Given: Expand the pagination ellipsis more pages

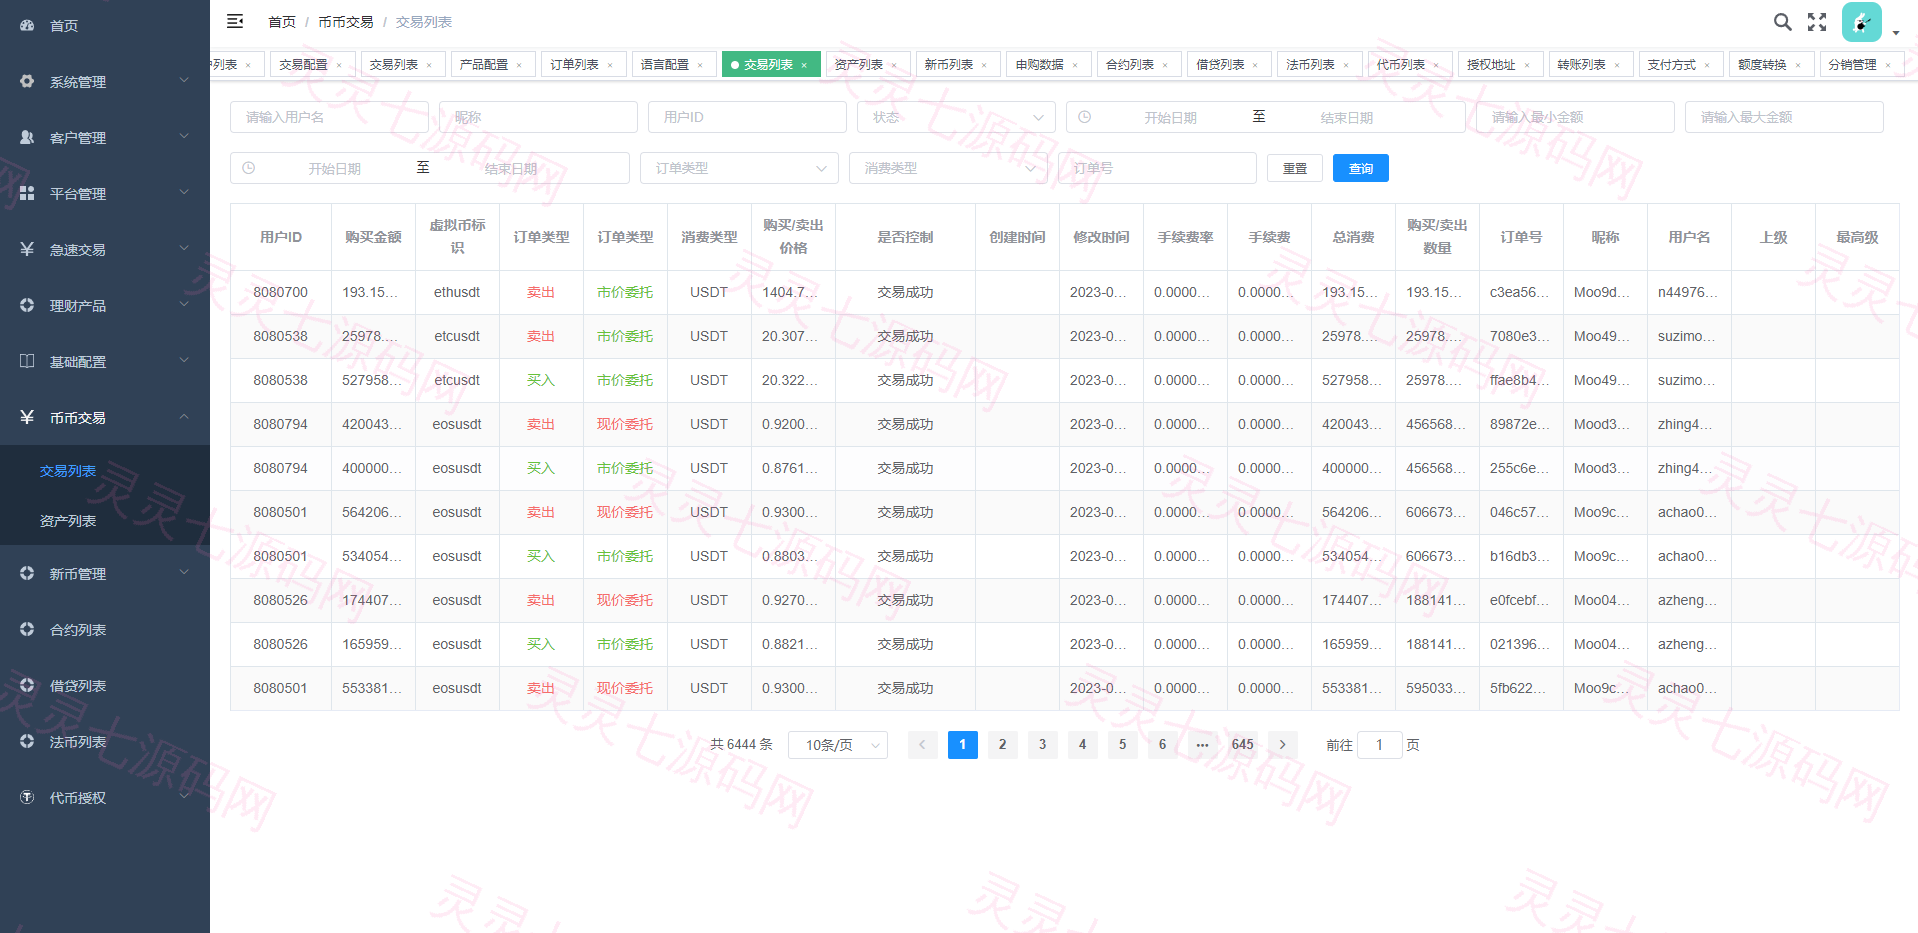Looking at the screenshot, I should 1202,744.
